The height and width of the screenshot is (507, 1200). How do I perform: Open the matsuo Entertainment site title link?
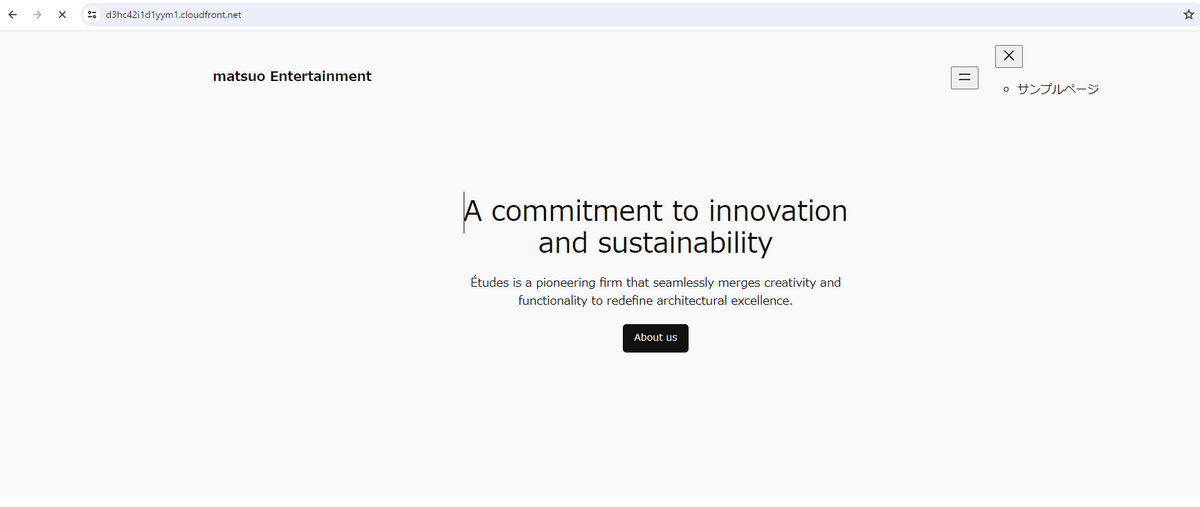pyautogui.click(x=292, y=76)
